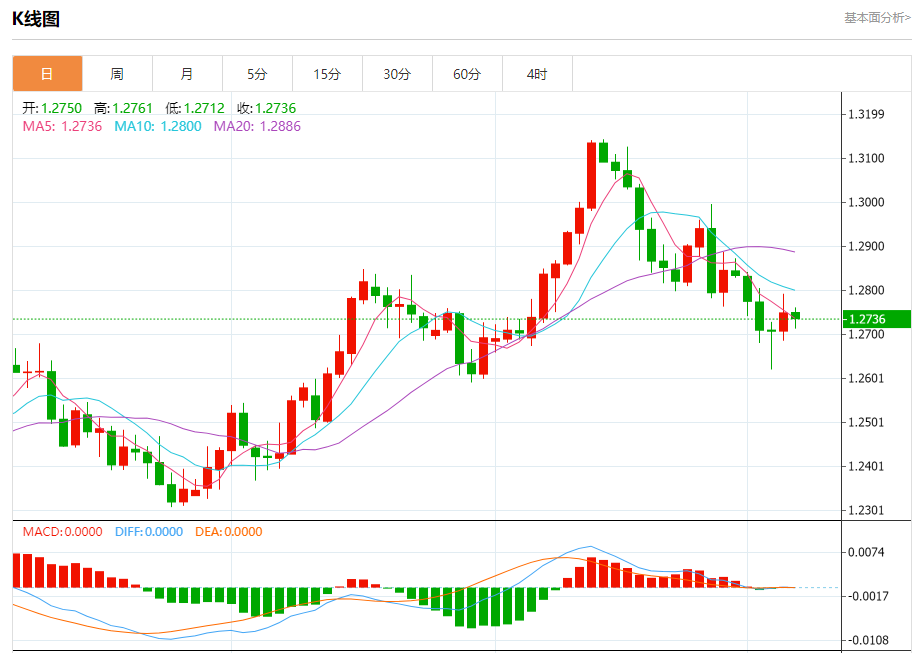This screenshot has width=920, height=653.
Task: Click the 1.3000 price axis label
Action: click(866, 202)
